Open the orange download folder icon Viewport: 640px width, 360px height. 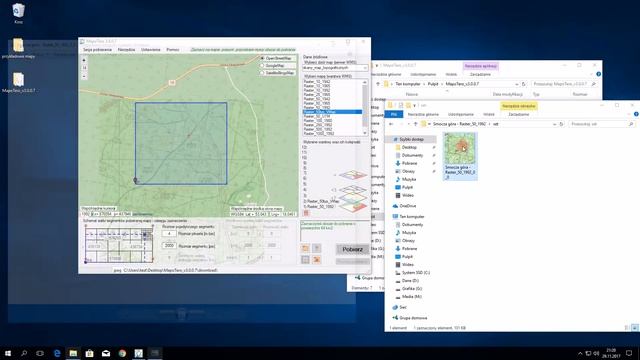tap(305, 248)
